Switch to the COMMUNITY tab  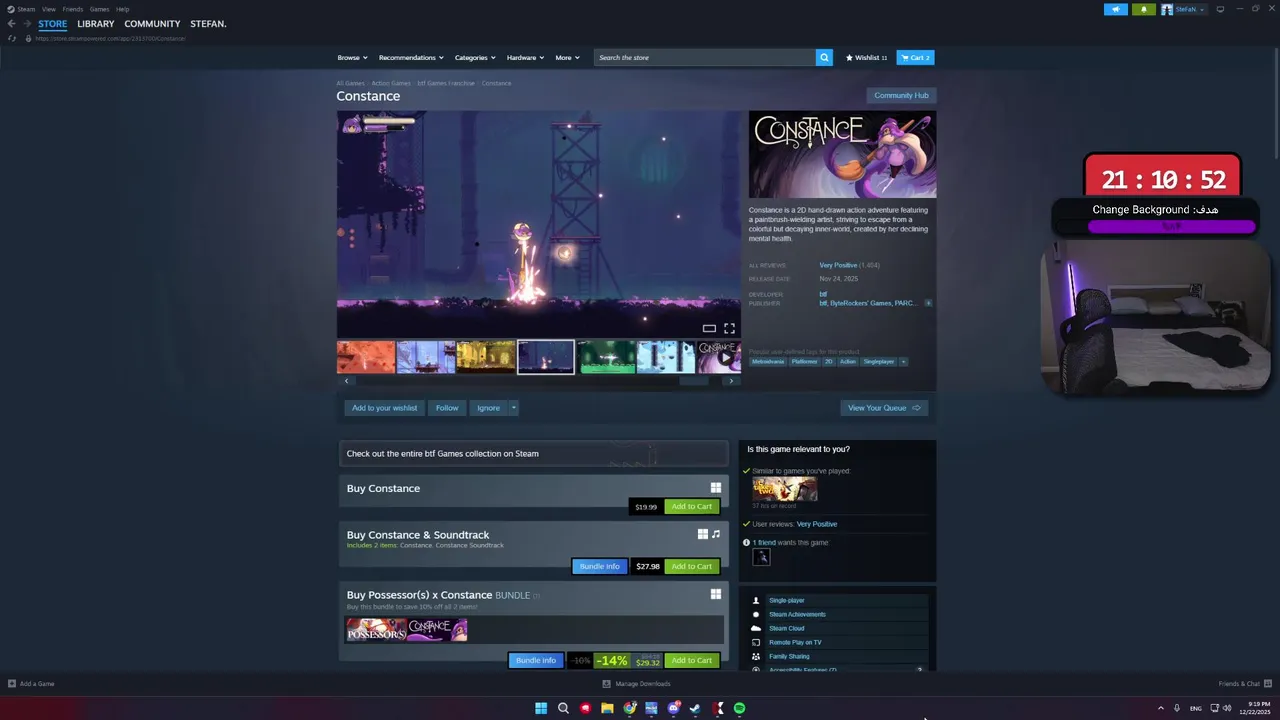point(152,24)
